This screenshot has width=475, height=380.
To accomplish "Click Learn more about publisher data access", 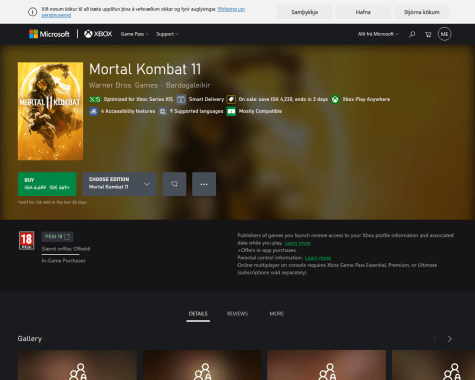I will [x=297, y=243].
